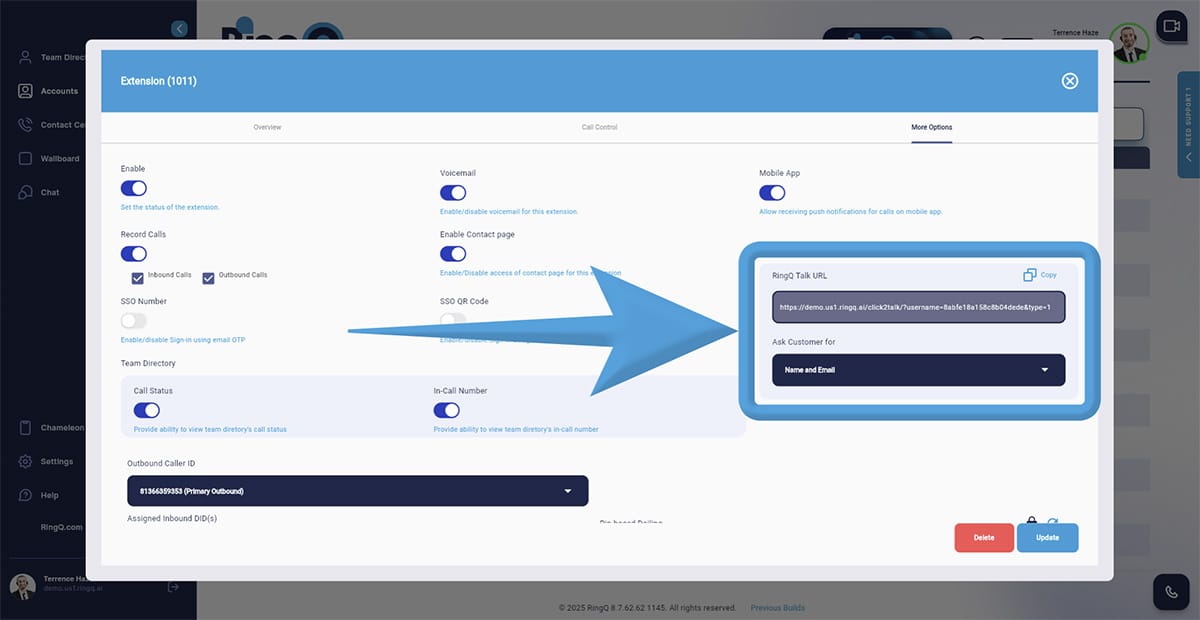1200x620 pixels.
Task: Toggle the Voicemail switch
Action: 453,193
